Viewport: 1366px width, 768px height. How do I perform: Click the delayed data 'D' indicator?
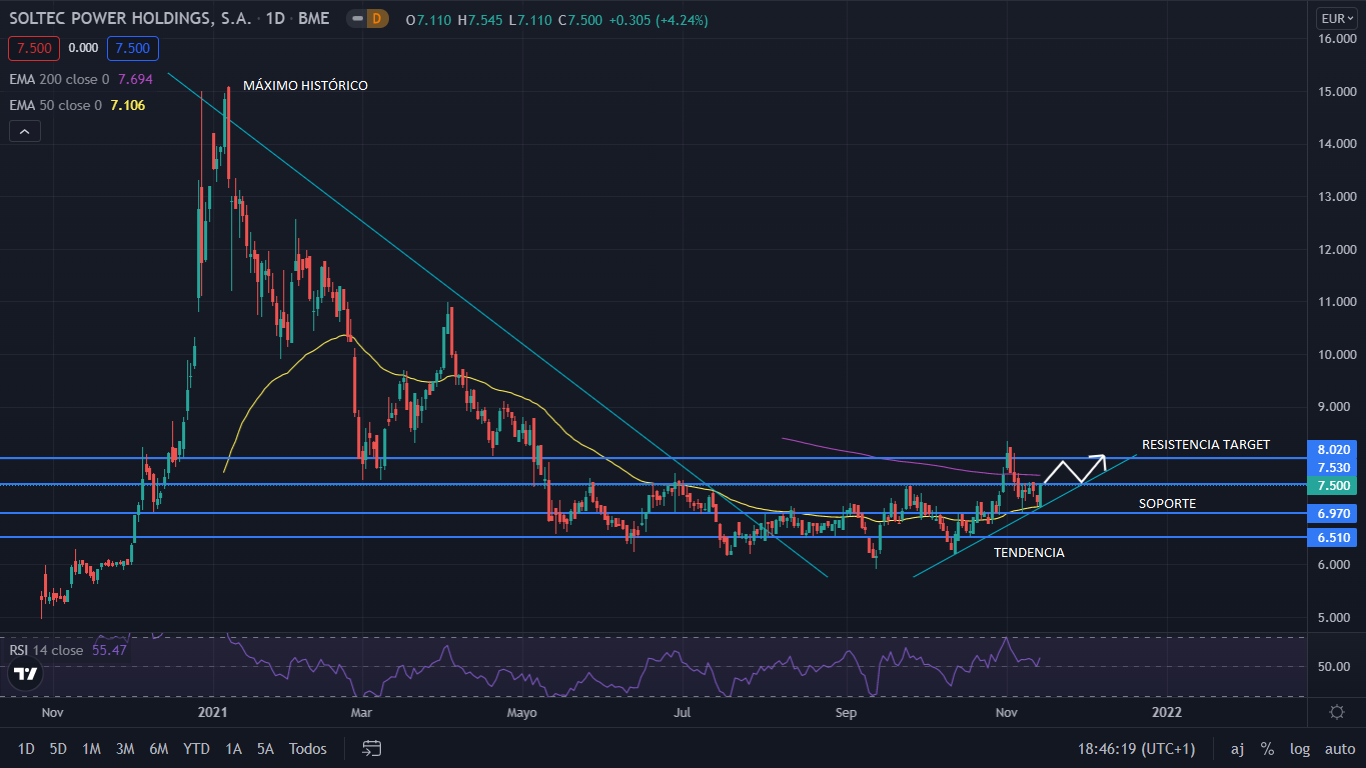pos(376,19)
